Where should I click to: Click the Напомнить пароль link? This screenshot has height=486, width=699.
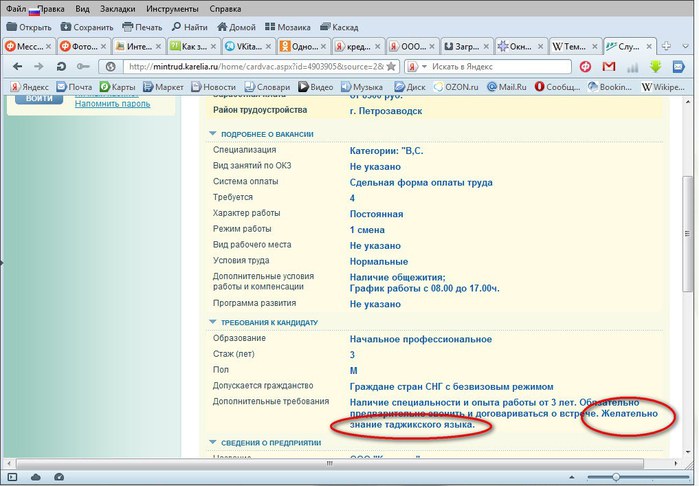tap(112, 104)
